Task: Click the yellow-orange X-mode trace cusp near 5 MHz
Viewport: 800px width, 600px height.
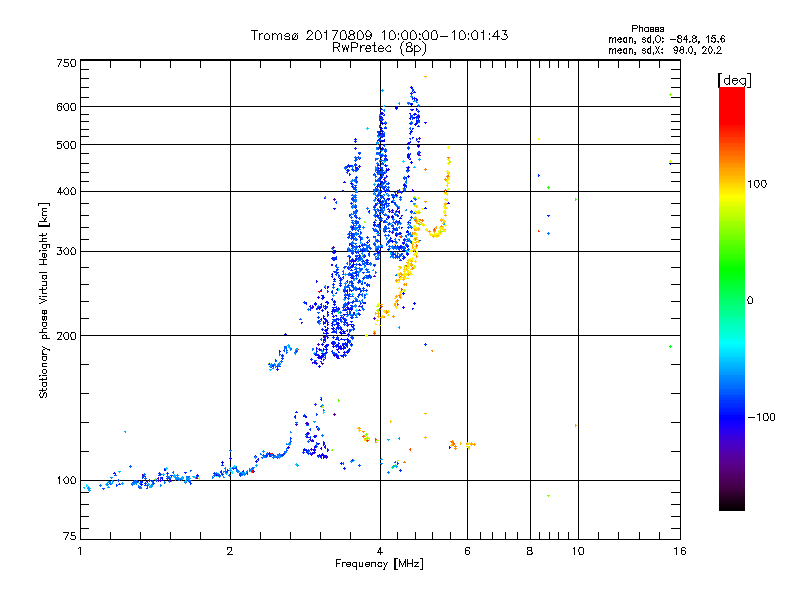Action: (x=435, y=232)
